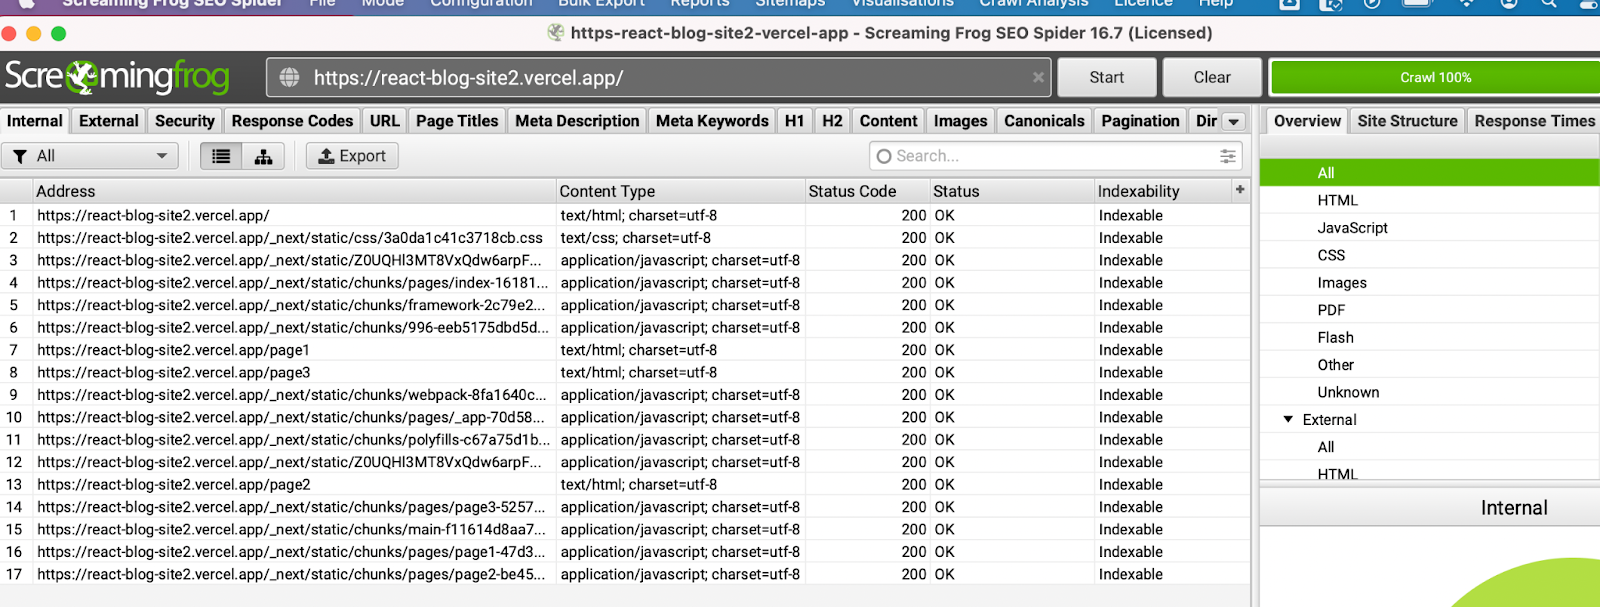Viewport: 1600px width, 607px height.
Task: Open the Security tab
Action: click(x=185, y=121)
